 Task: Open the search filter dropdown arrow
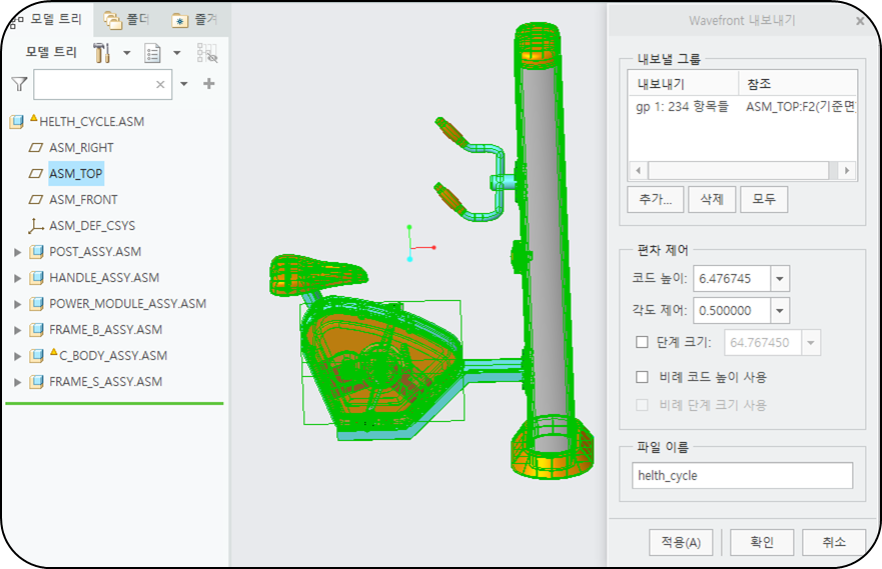[184, 84]
